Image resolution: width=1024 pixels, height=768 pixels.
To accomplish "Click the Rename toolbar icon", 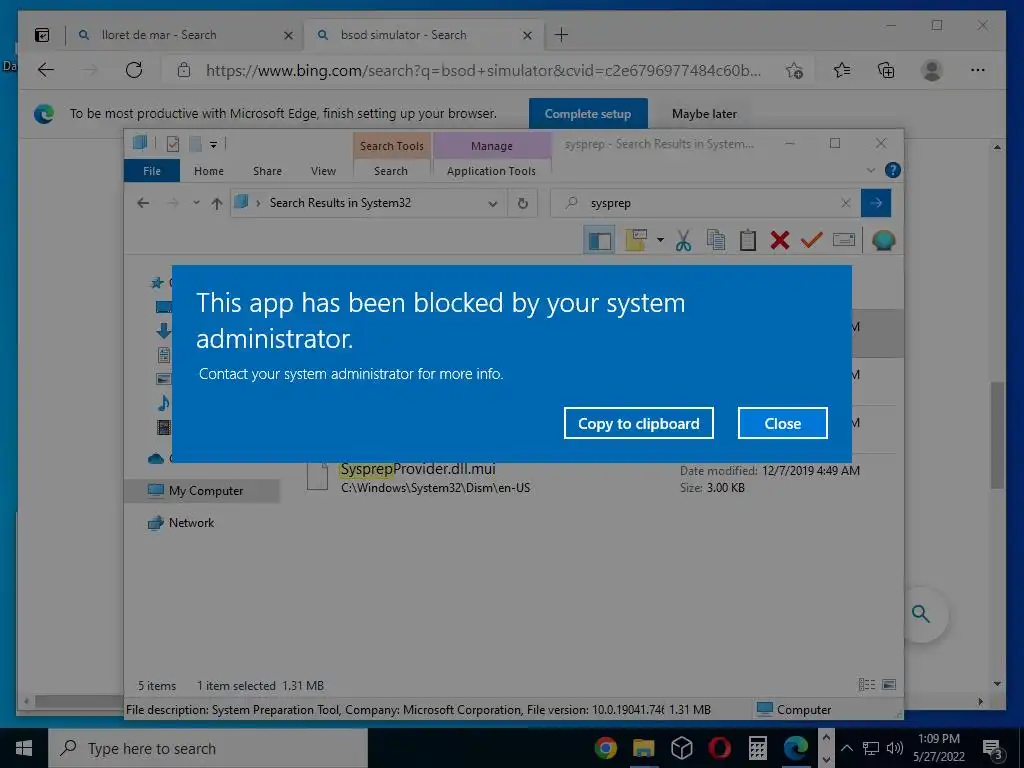I will [x=844, y=240].
